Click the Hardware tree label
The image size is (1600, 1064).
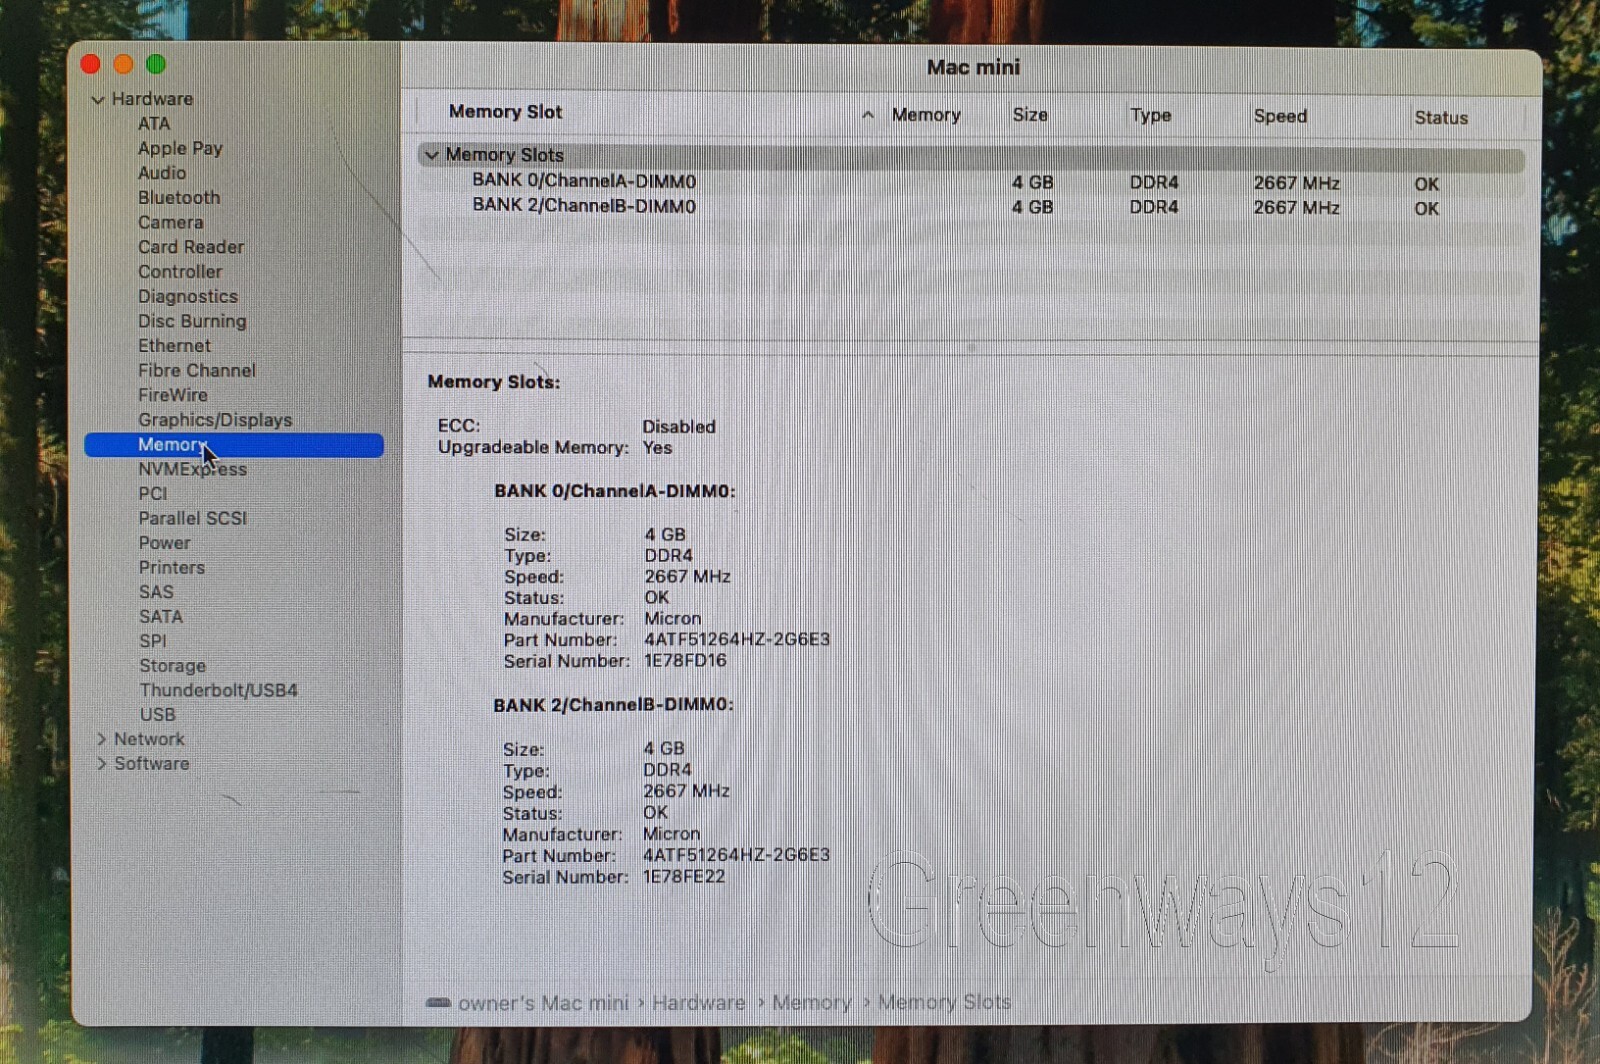coord(152,99)
